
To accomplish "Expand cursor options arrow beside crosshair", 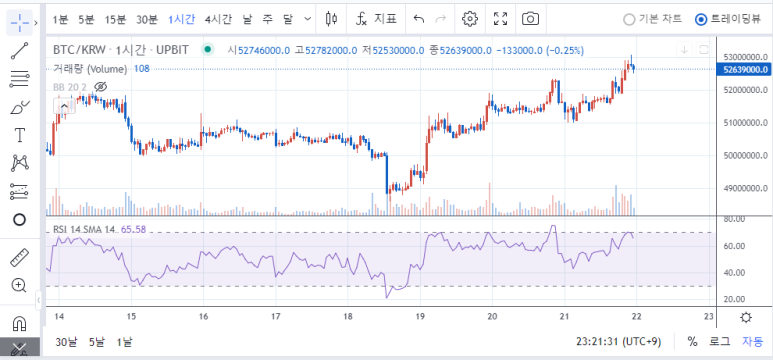I will coord(36,22).
